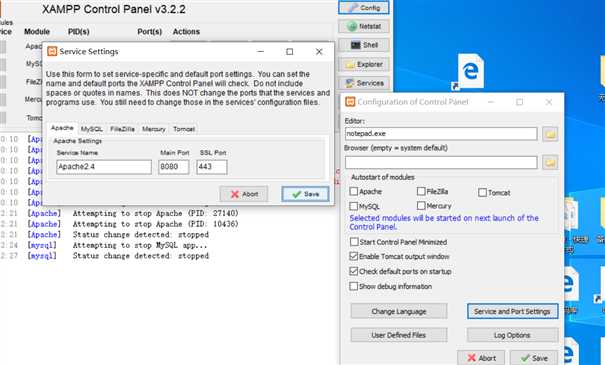Switch to FileZilla tab in Service Settings

[122, 129]
